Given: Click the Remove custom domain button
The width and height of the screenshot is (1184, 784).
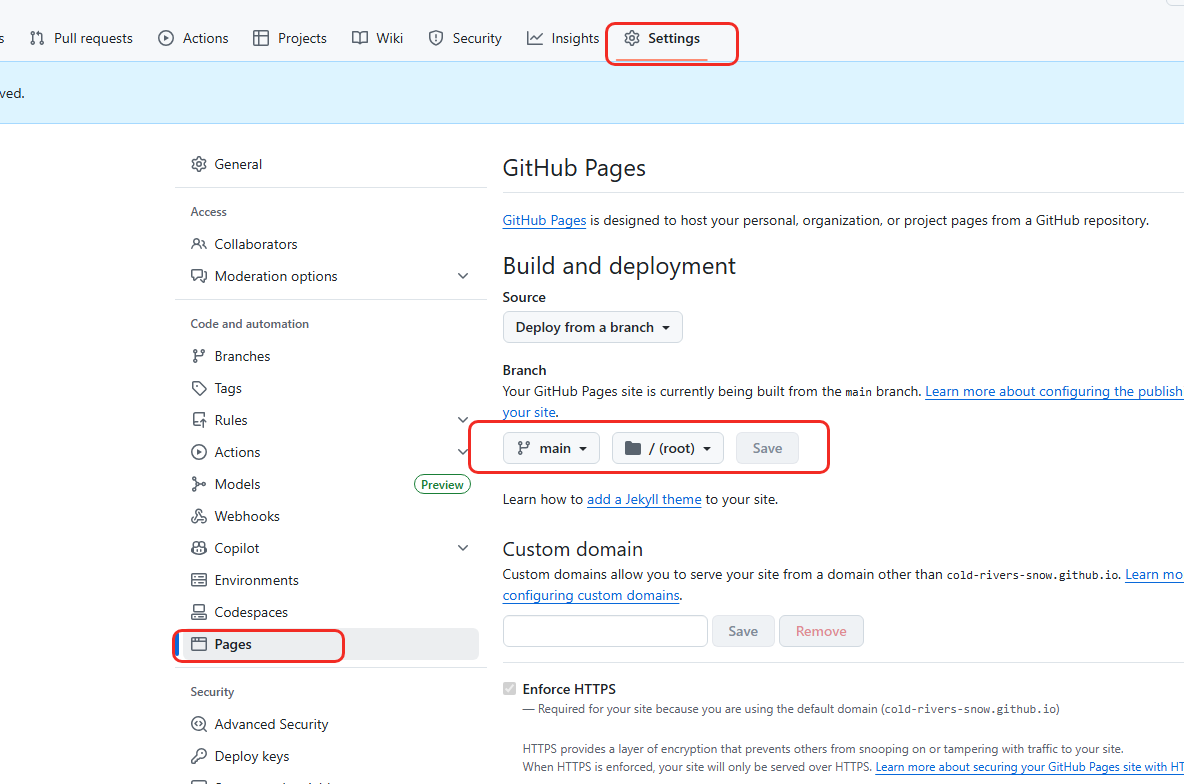Looking at the screenshot, I should click(x=821, y=631).
